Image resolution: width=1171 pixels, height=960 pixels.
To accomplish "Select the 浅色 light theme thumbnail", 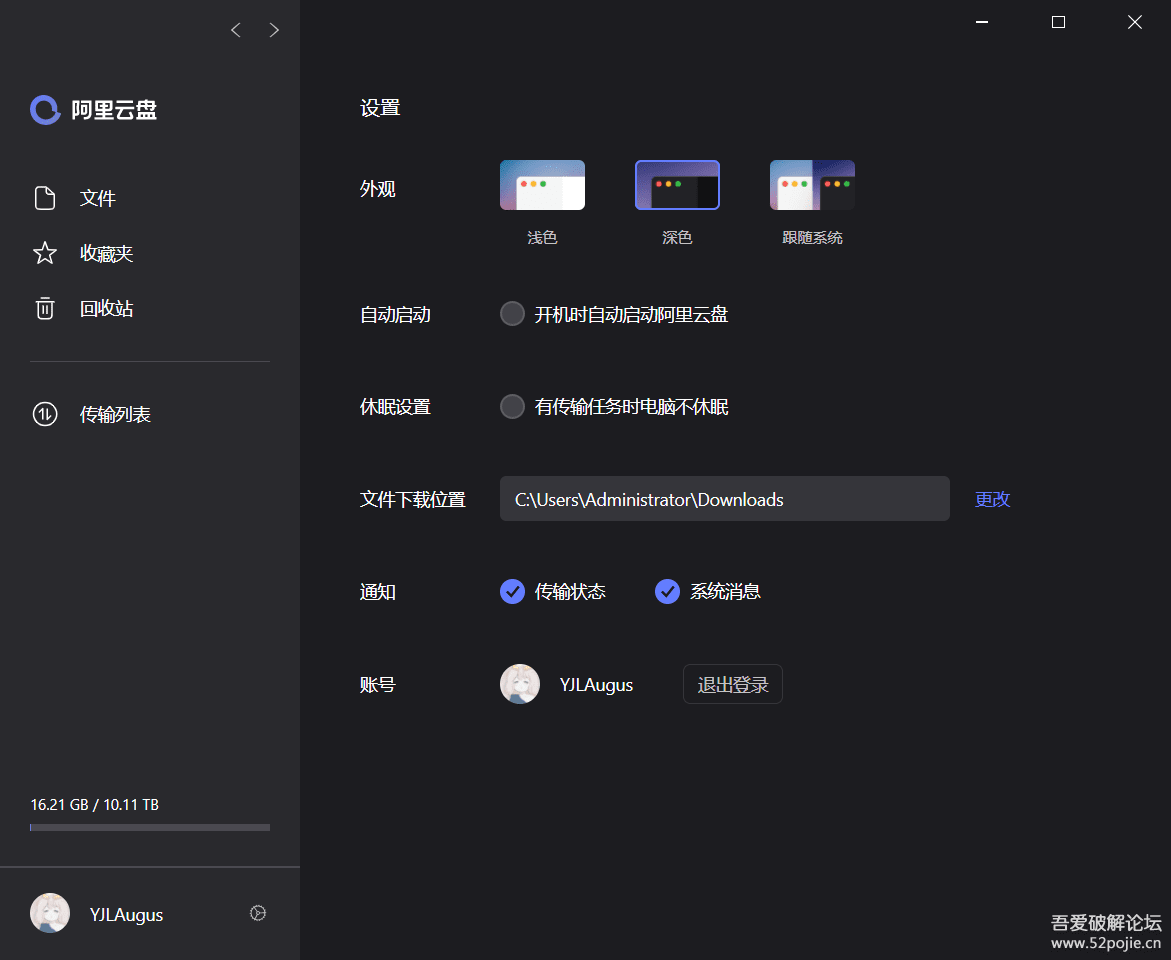I will (542, 185).
